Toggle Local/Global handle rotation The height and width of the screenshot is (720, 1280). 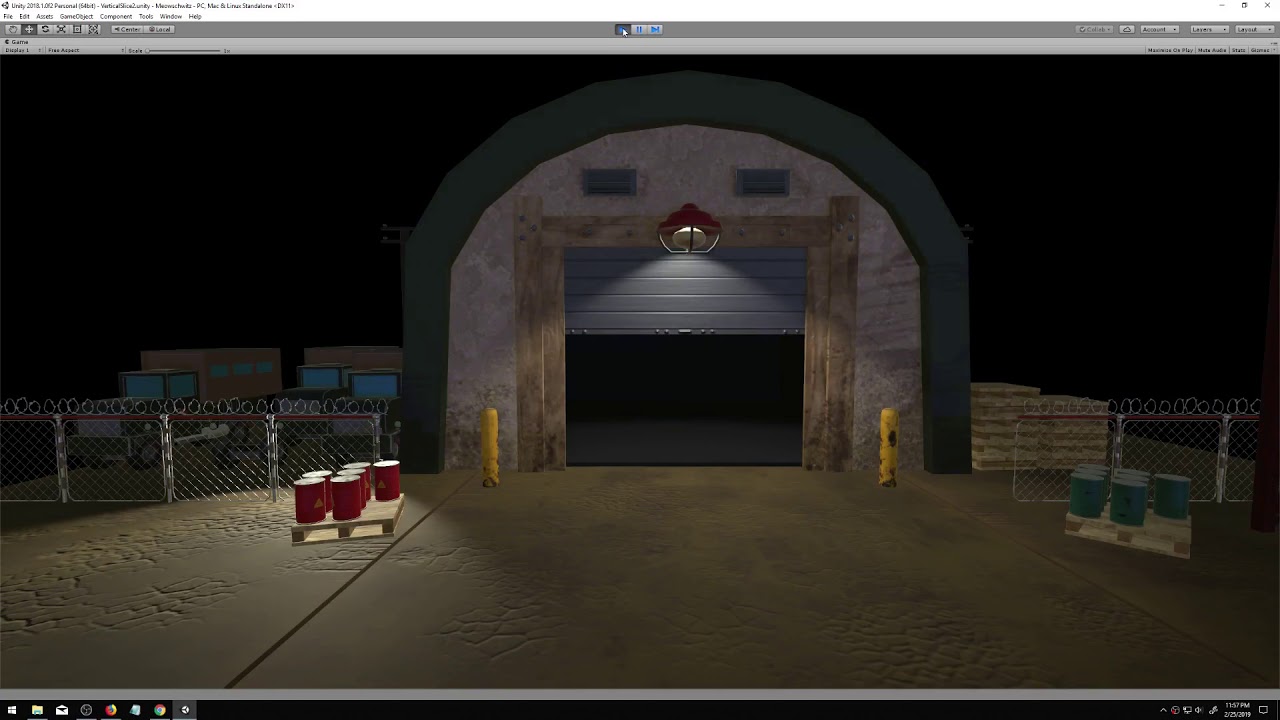(160, 29)
